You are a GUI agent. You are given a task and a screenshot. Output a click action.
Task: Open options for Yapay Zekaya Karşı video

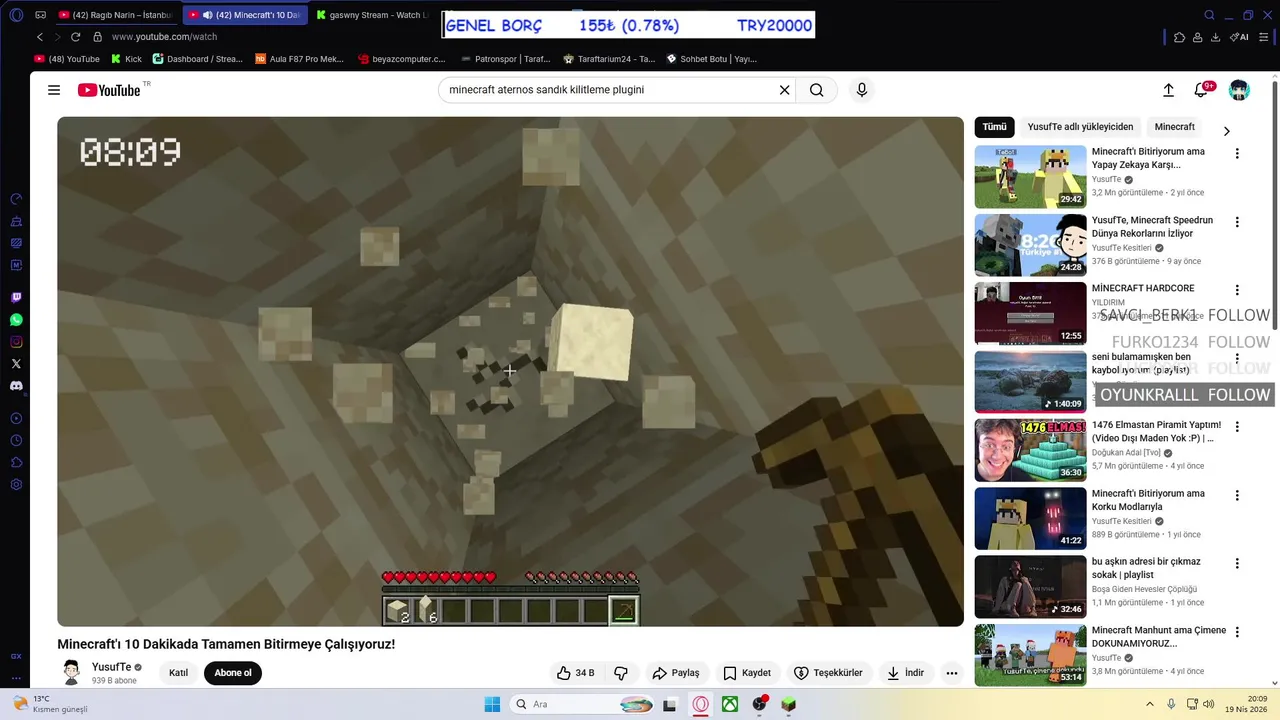[1237, 154]
